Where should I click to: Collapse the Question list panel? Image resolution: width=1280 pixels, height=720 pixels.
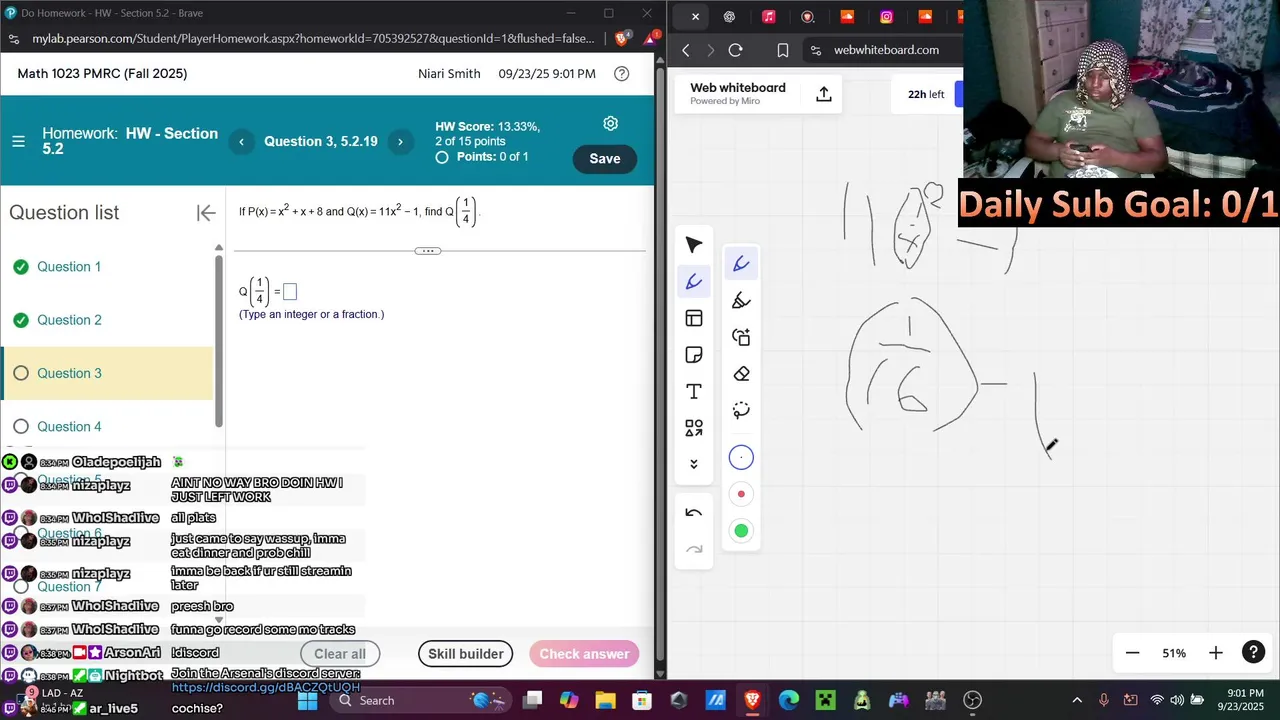206,212
